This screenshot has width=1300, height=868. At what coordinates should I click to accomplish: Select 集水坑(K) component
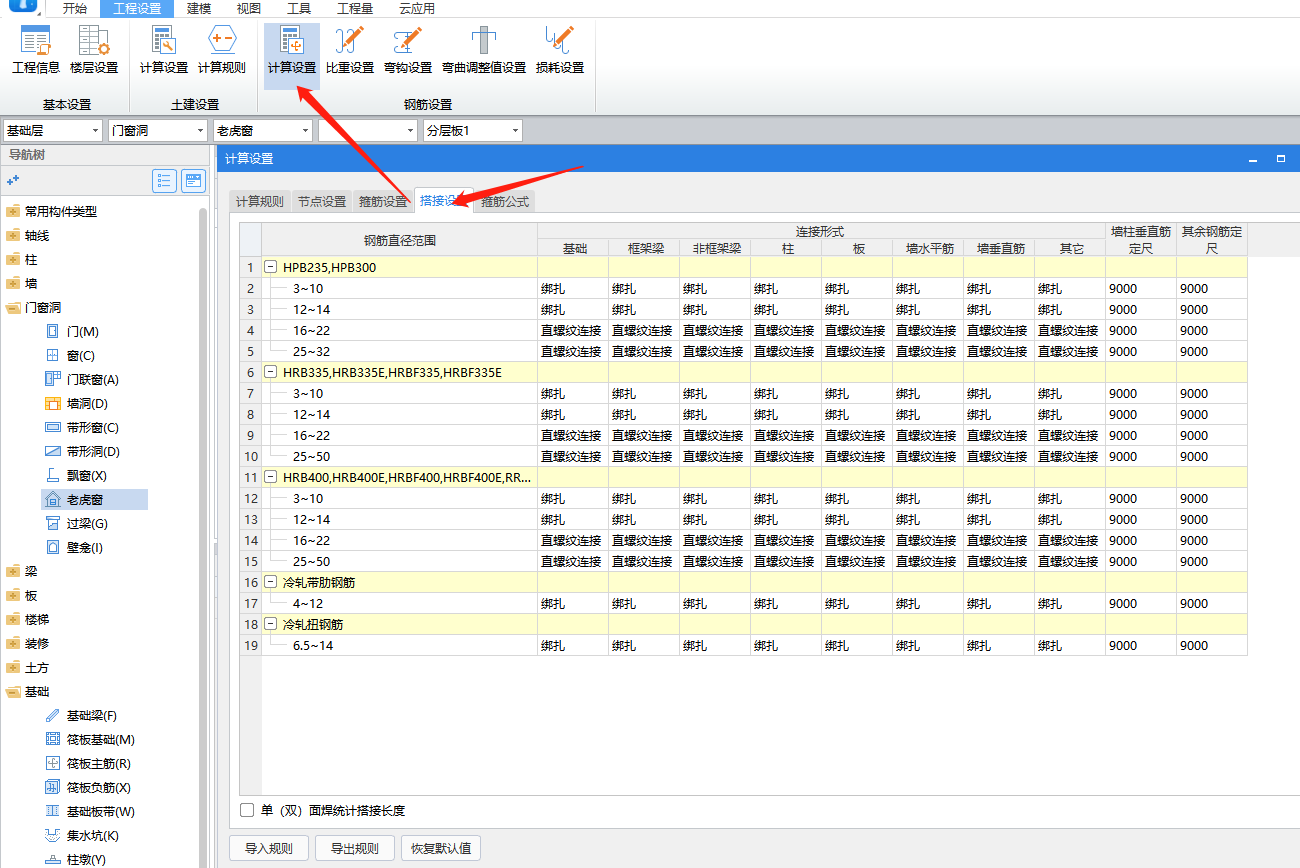(82, 836)
